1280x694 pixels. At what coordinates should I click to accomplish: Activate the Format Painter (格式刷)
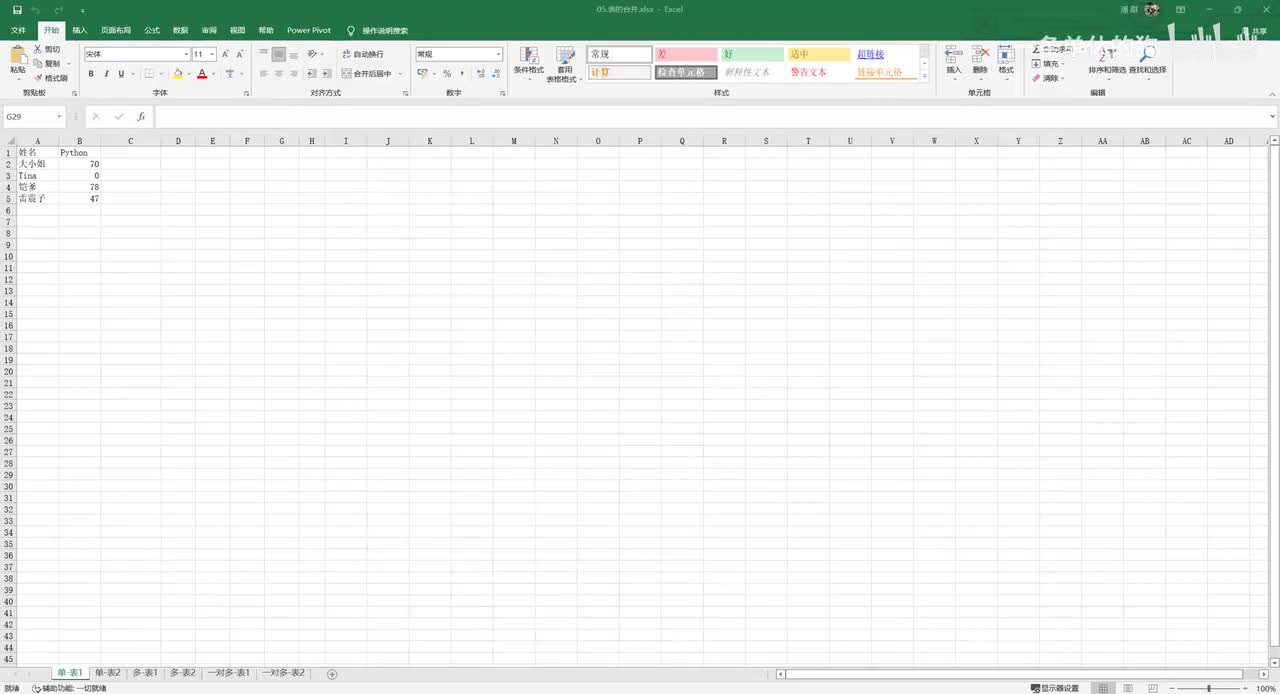tap(50, 78)
